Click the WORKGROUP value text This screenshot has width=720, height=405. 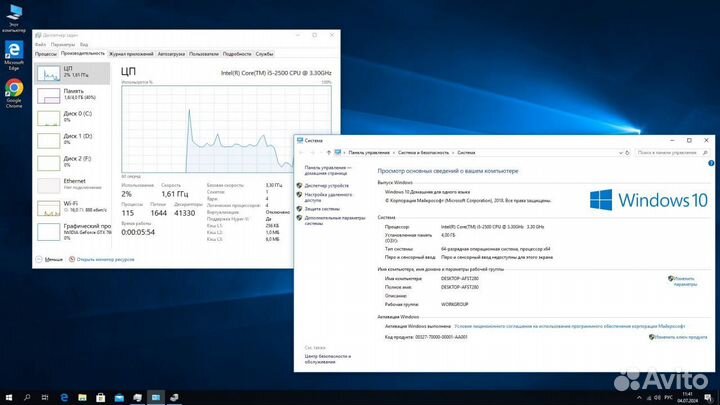point(454,304)
